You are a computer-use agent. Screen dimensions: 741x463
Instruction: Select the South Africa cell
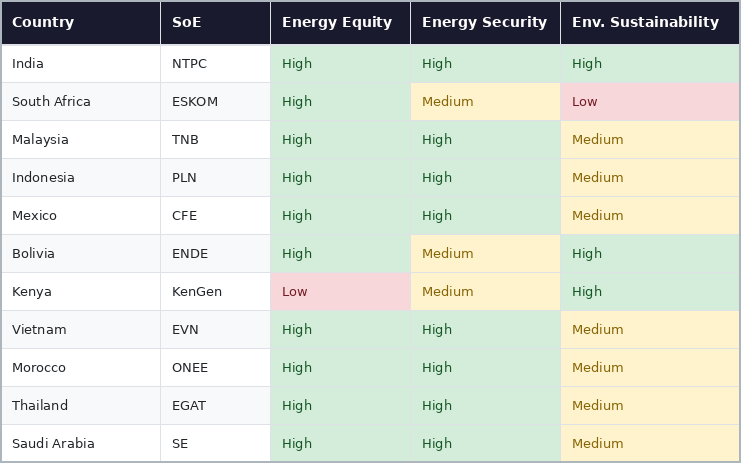coord(81,102)
